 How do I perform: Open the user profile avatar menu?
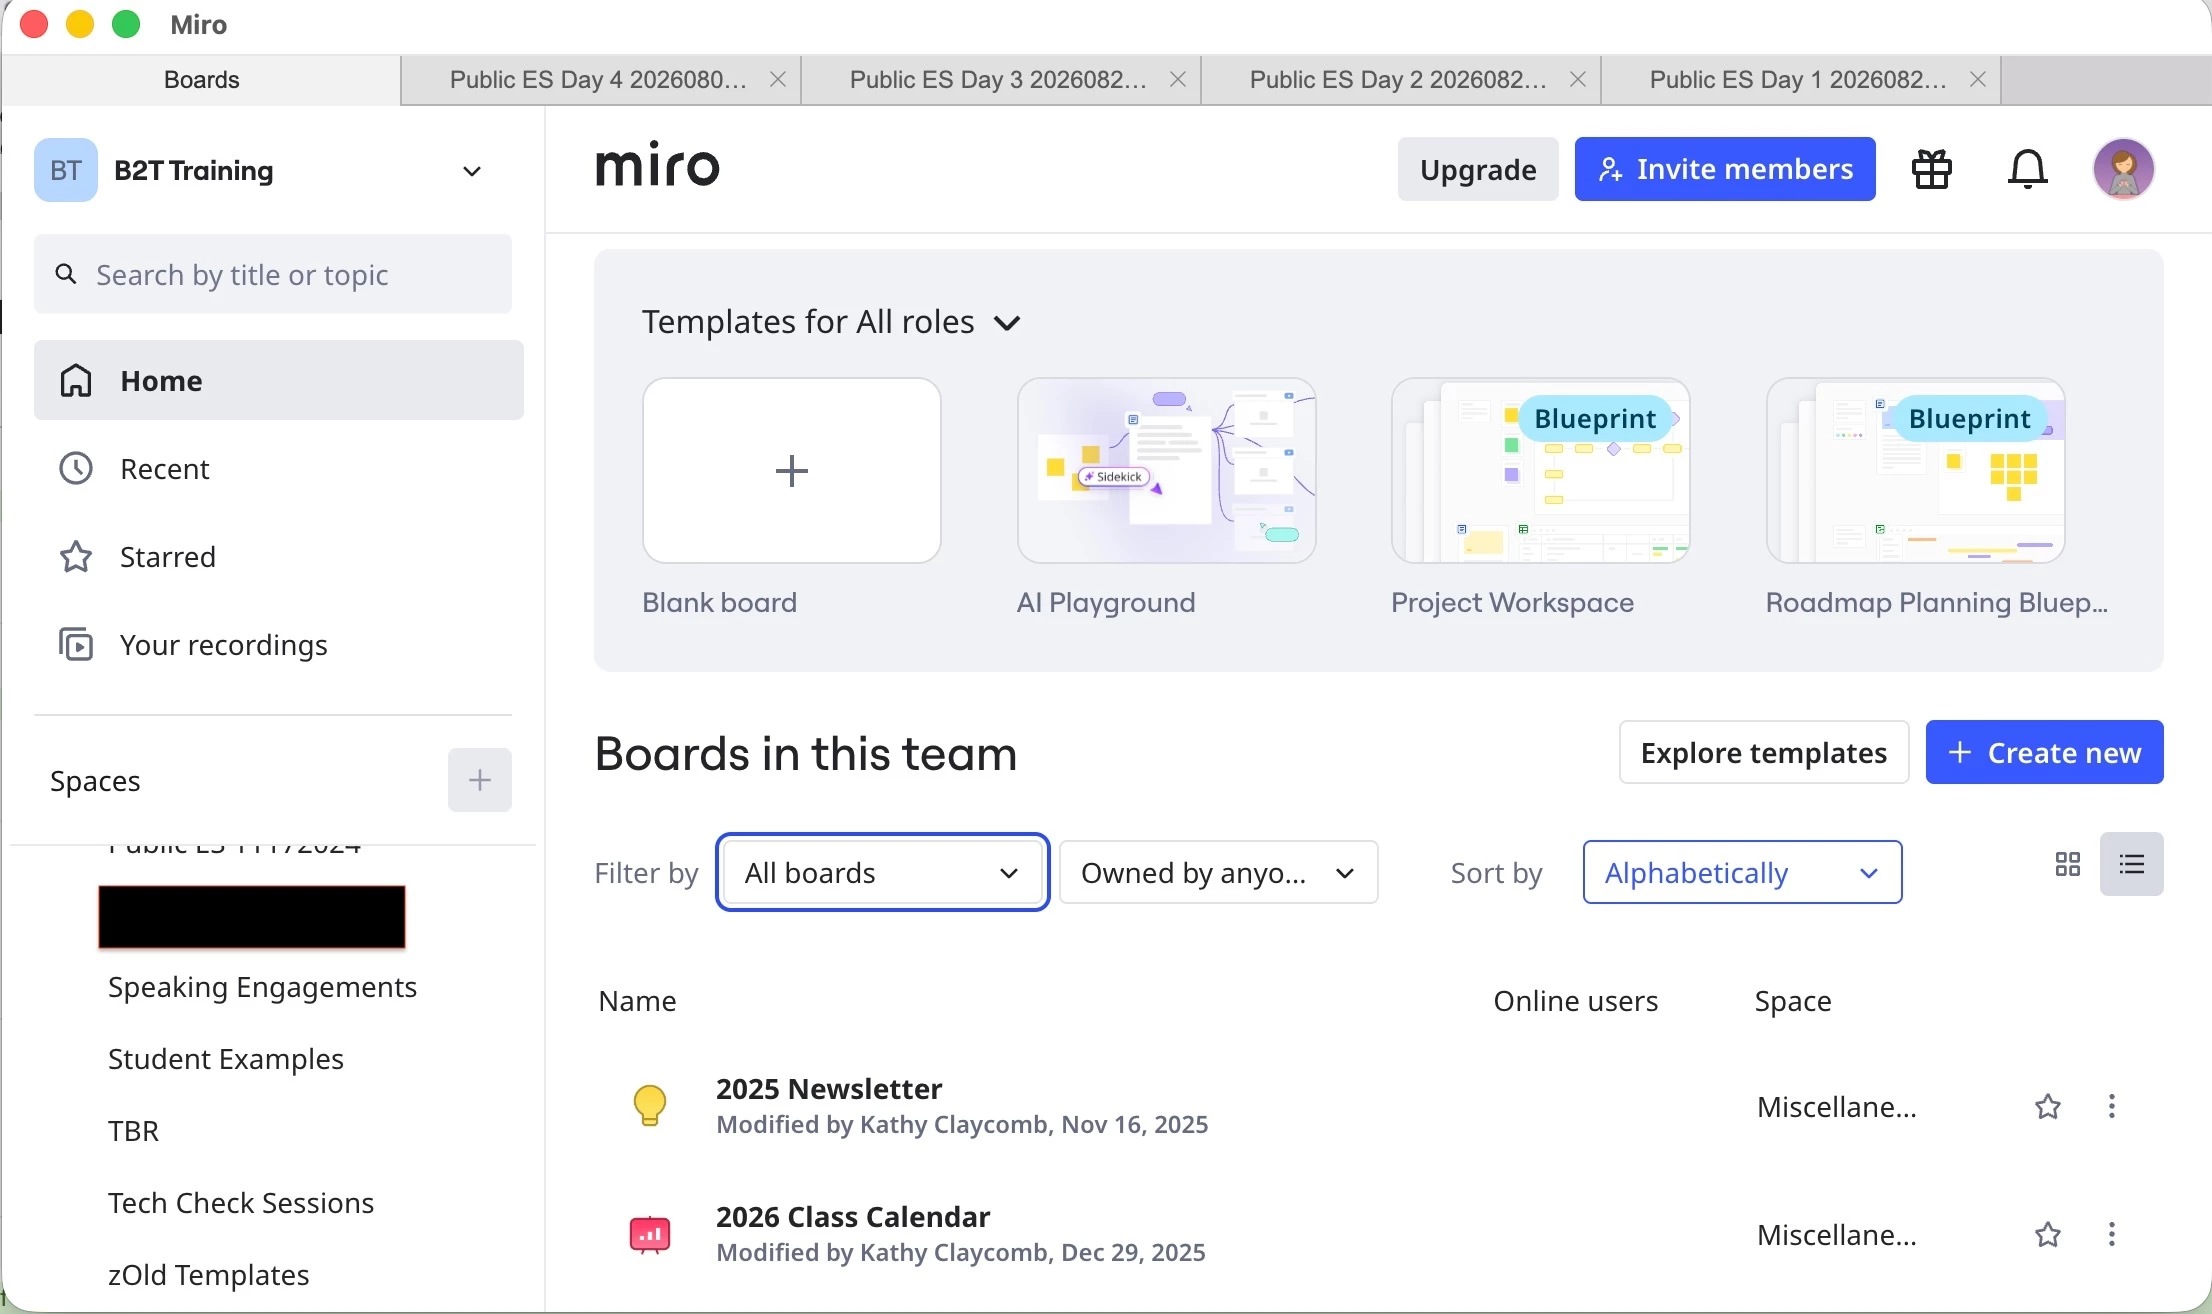pyautogui.click(x=2124, y=169)
